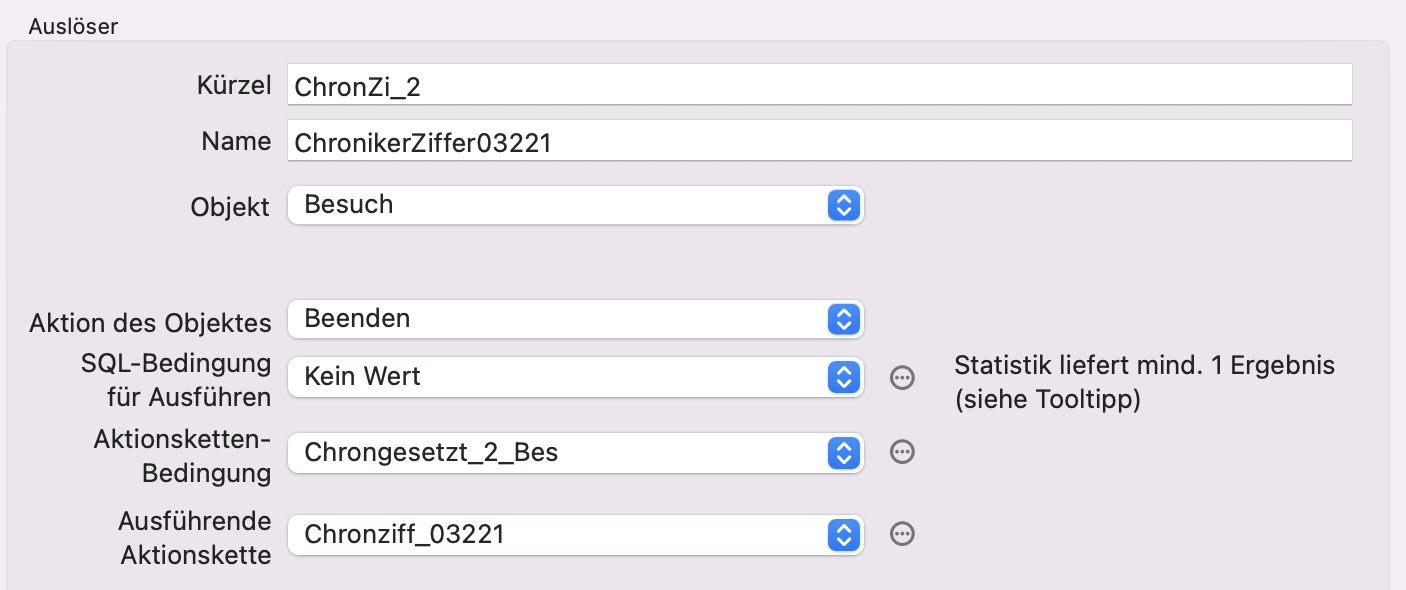The width and height of the screenshot is (1406, 590).
Task: Click the Kürzel label
Action: (234, 85)
